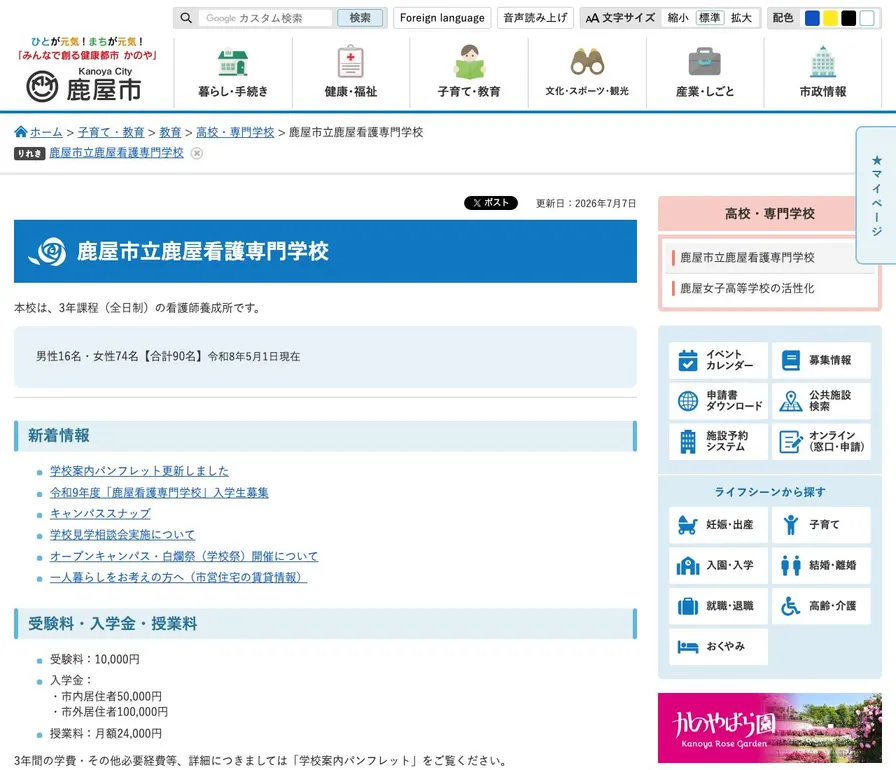
Task: Click the 更新日：2026年7月7日 text
Action: 586,203
